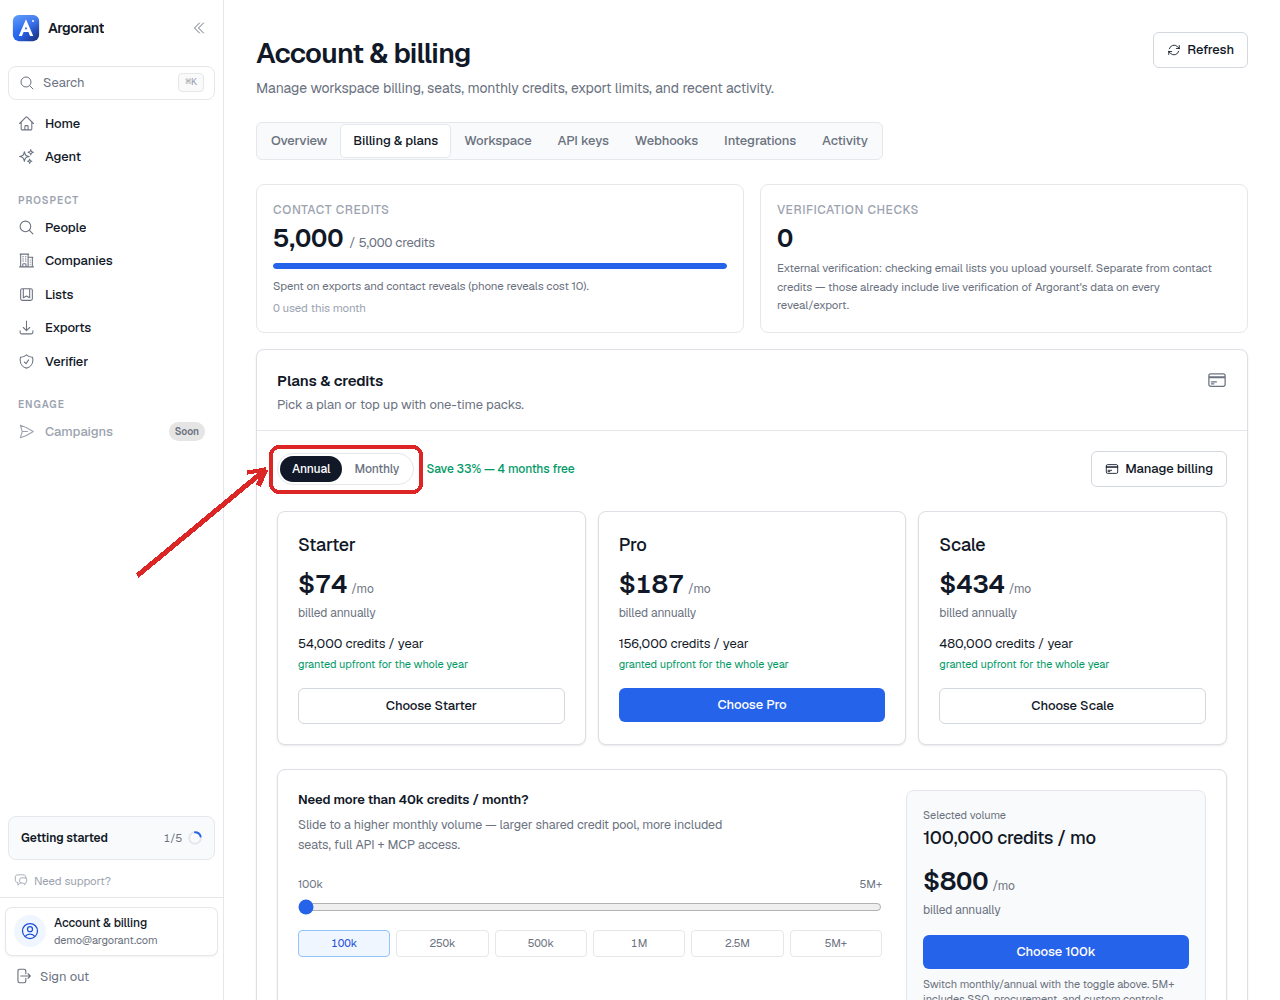
Task: Click the Choose 100k button
Action: click(1056, 952)
